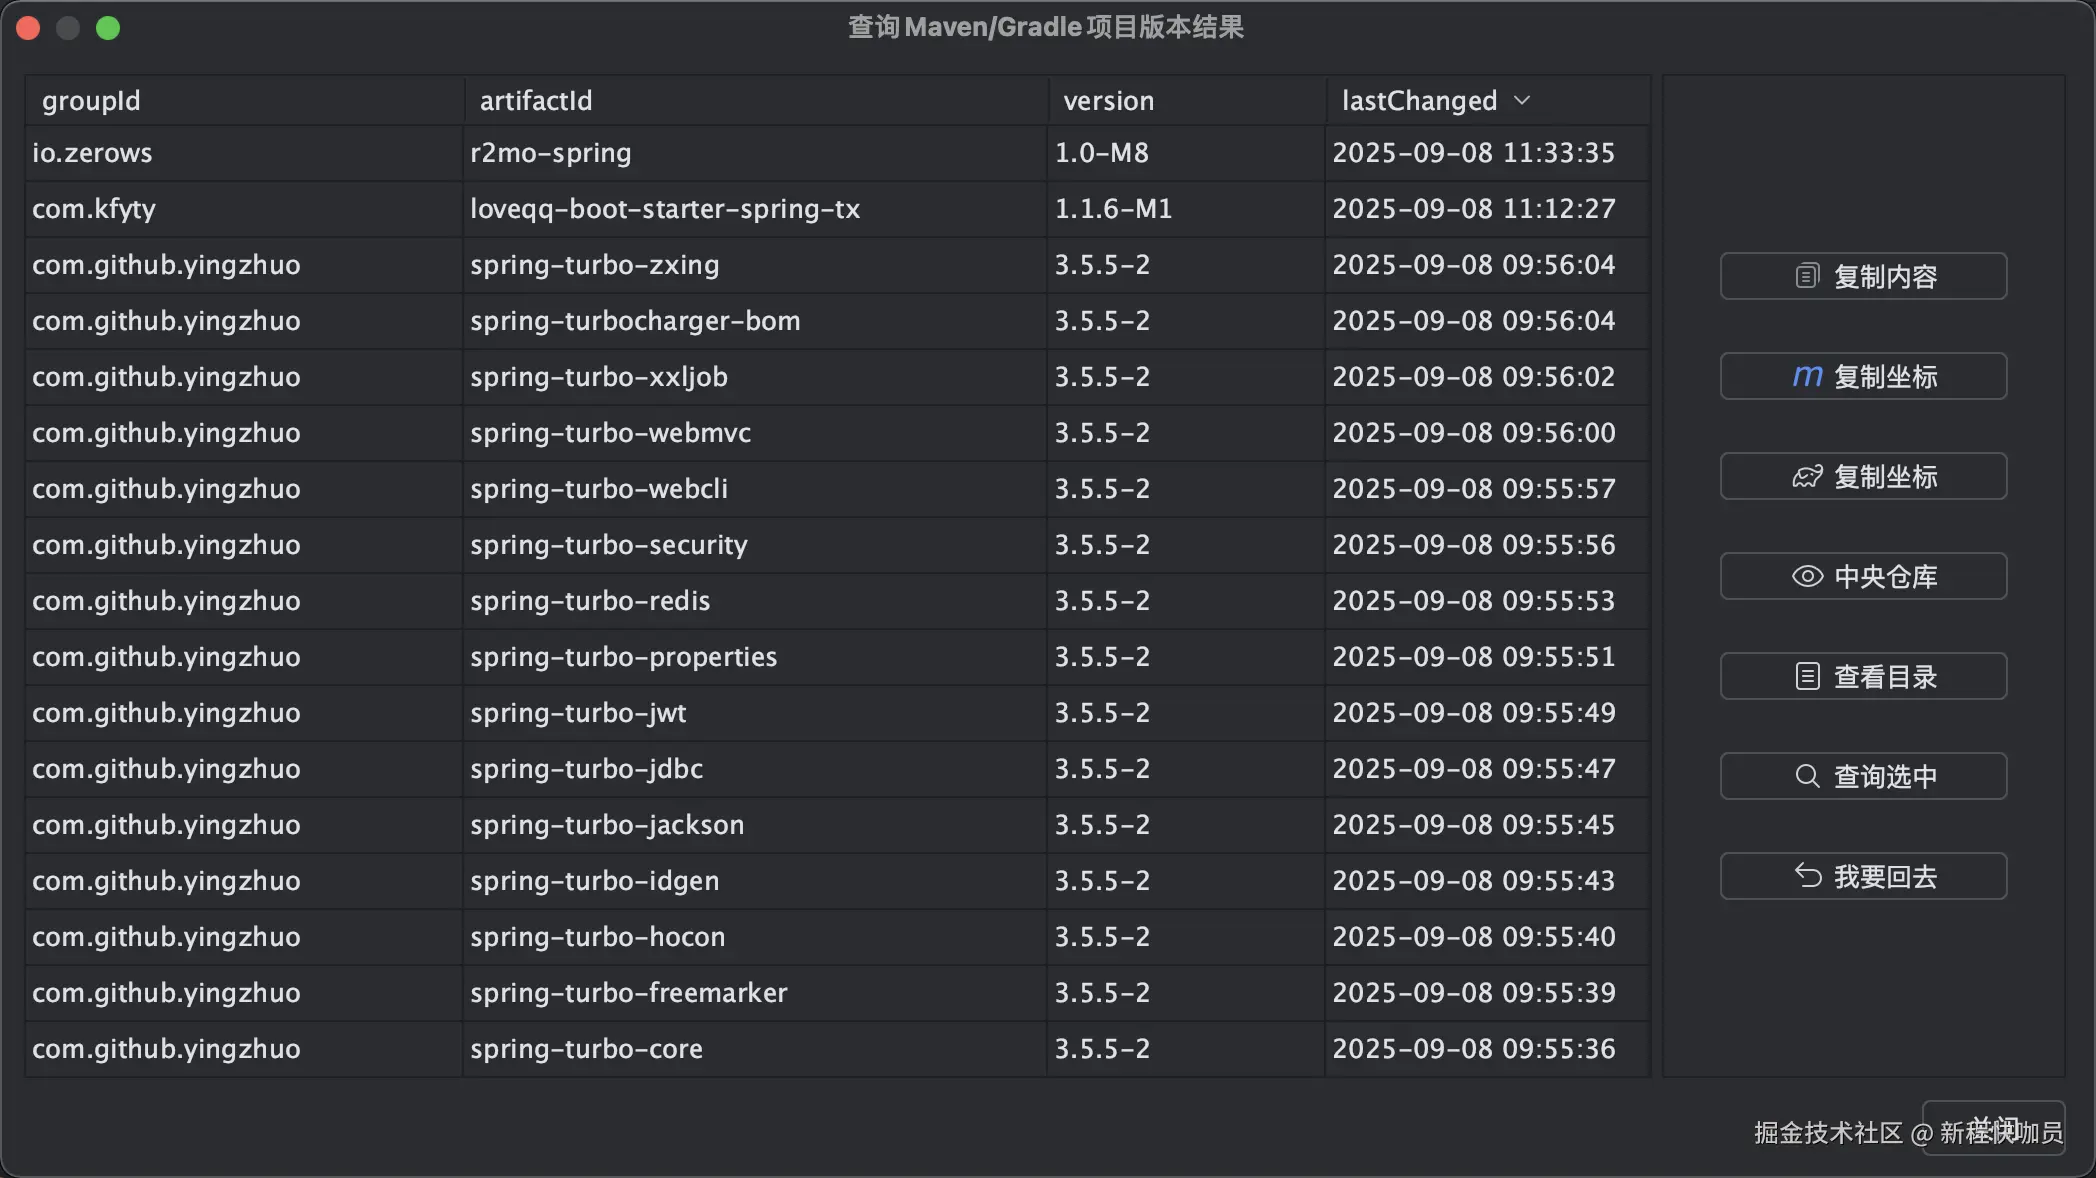Screen dimensions: 2096x1178
Task: Click the eye icon on the 中央仓库 button
Action: [1807, 576]
